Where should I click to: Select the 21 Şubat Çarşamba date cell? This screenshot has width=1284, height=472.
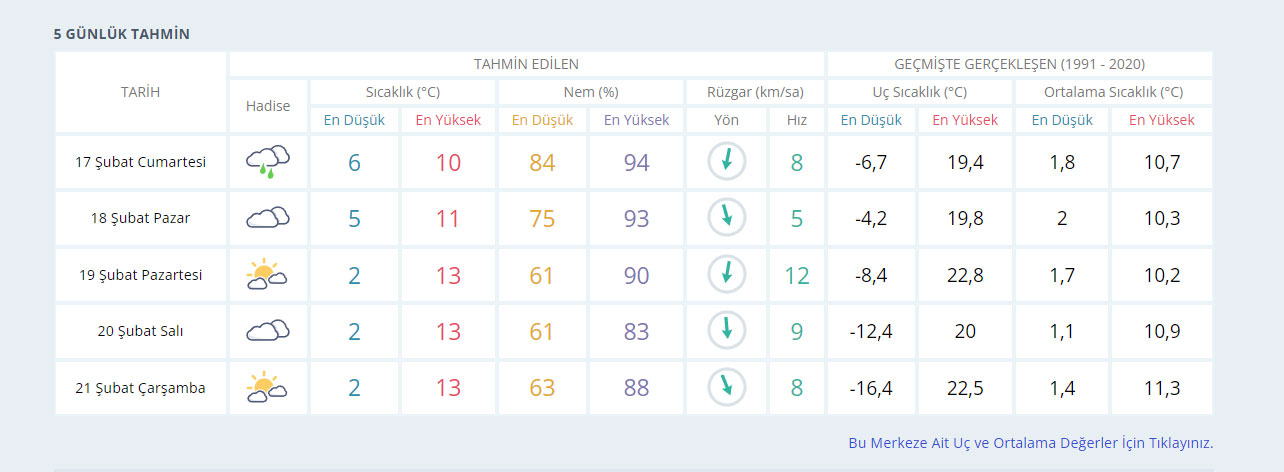140,388
